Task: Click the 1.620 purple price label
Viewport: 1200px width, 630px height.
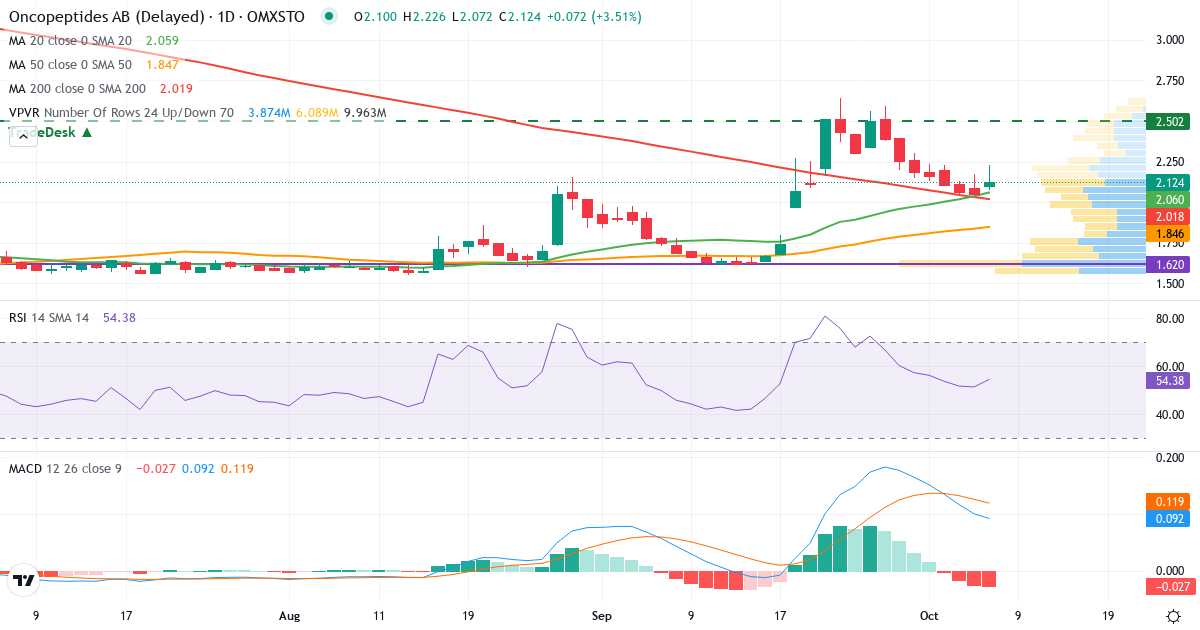Action: point(1169,265)
